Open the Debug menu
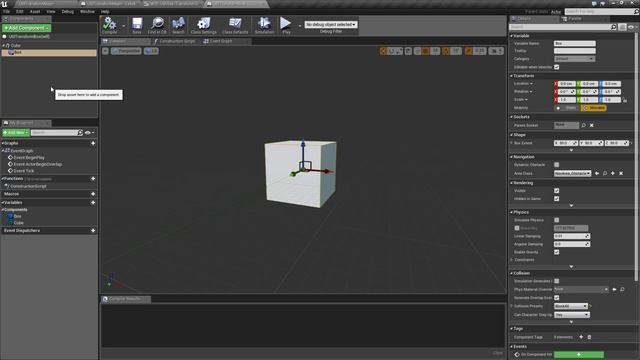Screen dimensions: 640x360 (67, 11)
